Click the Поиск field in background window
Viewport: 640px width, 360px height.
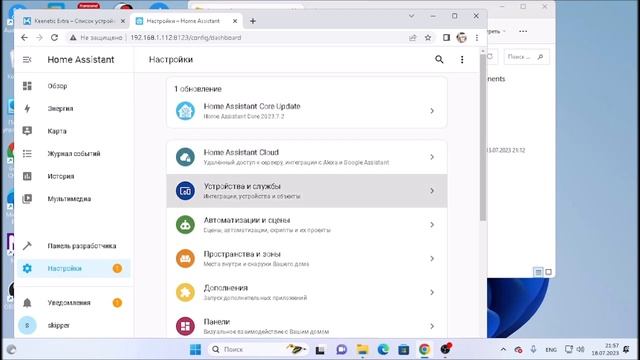point(526,57)
